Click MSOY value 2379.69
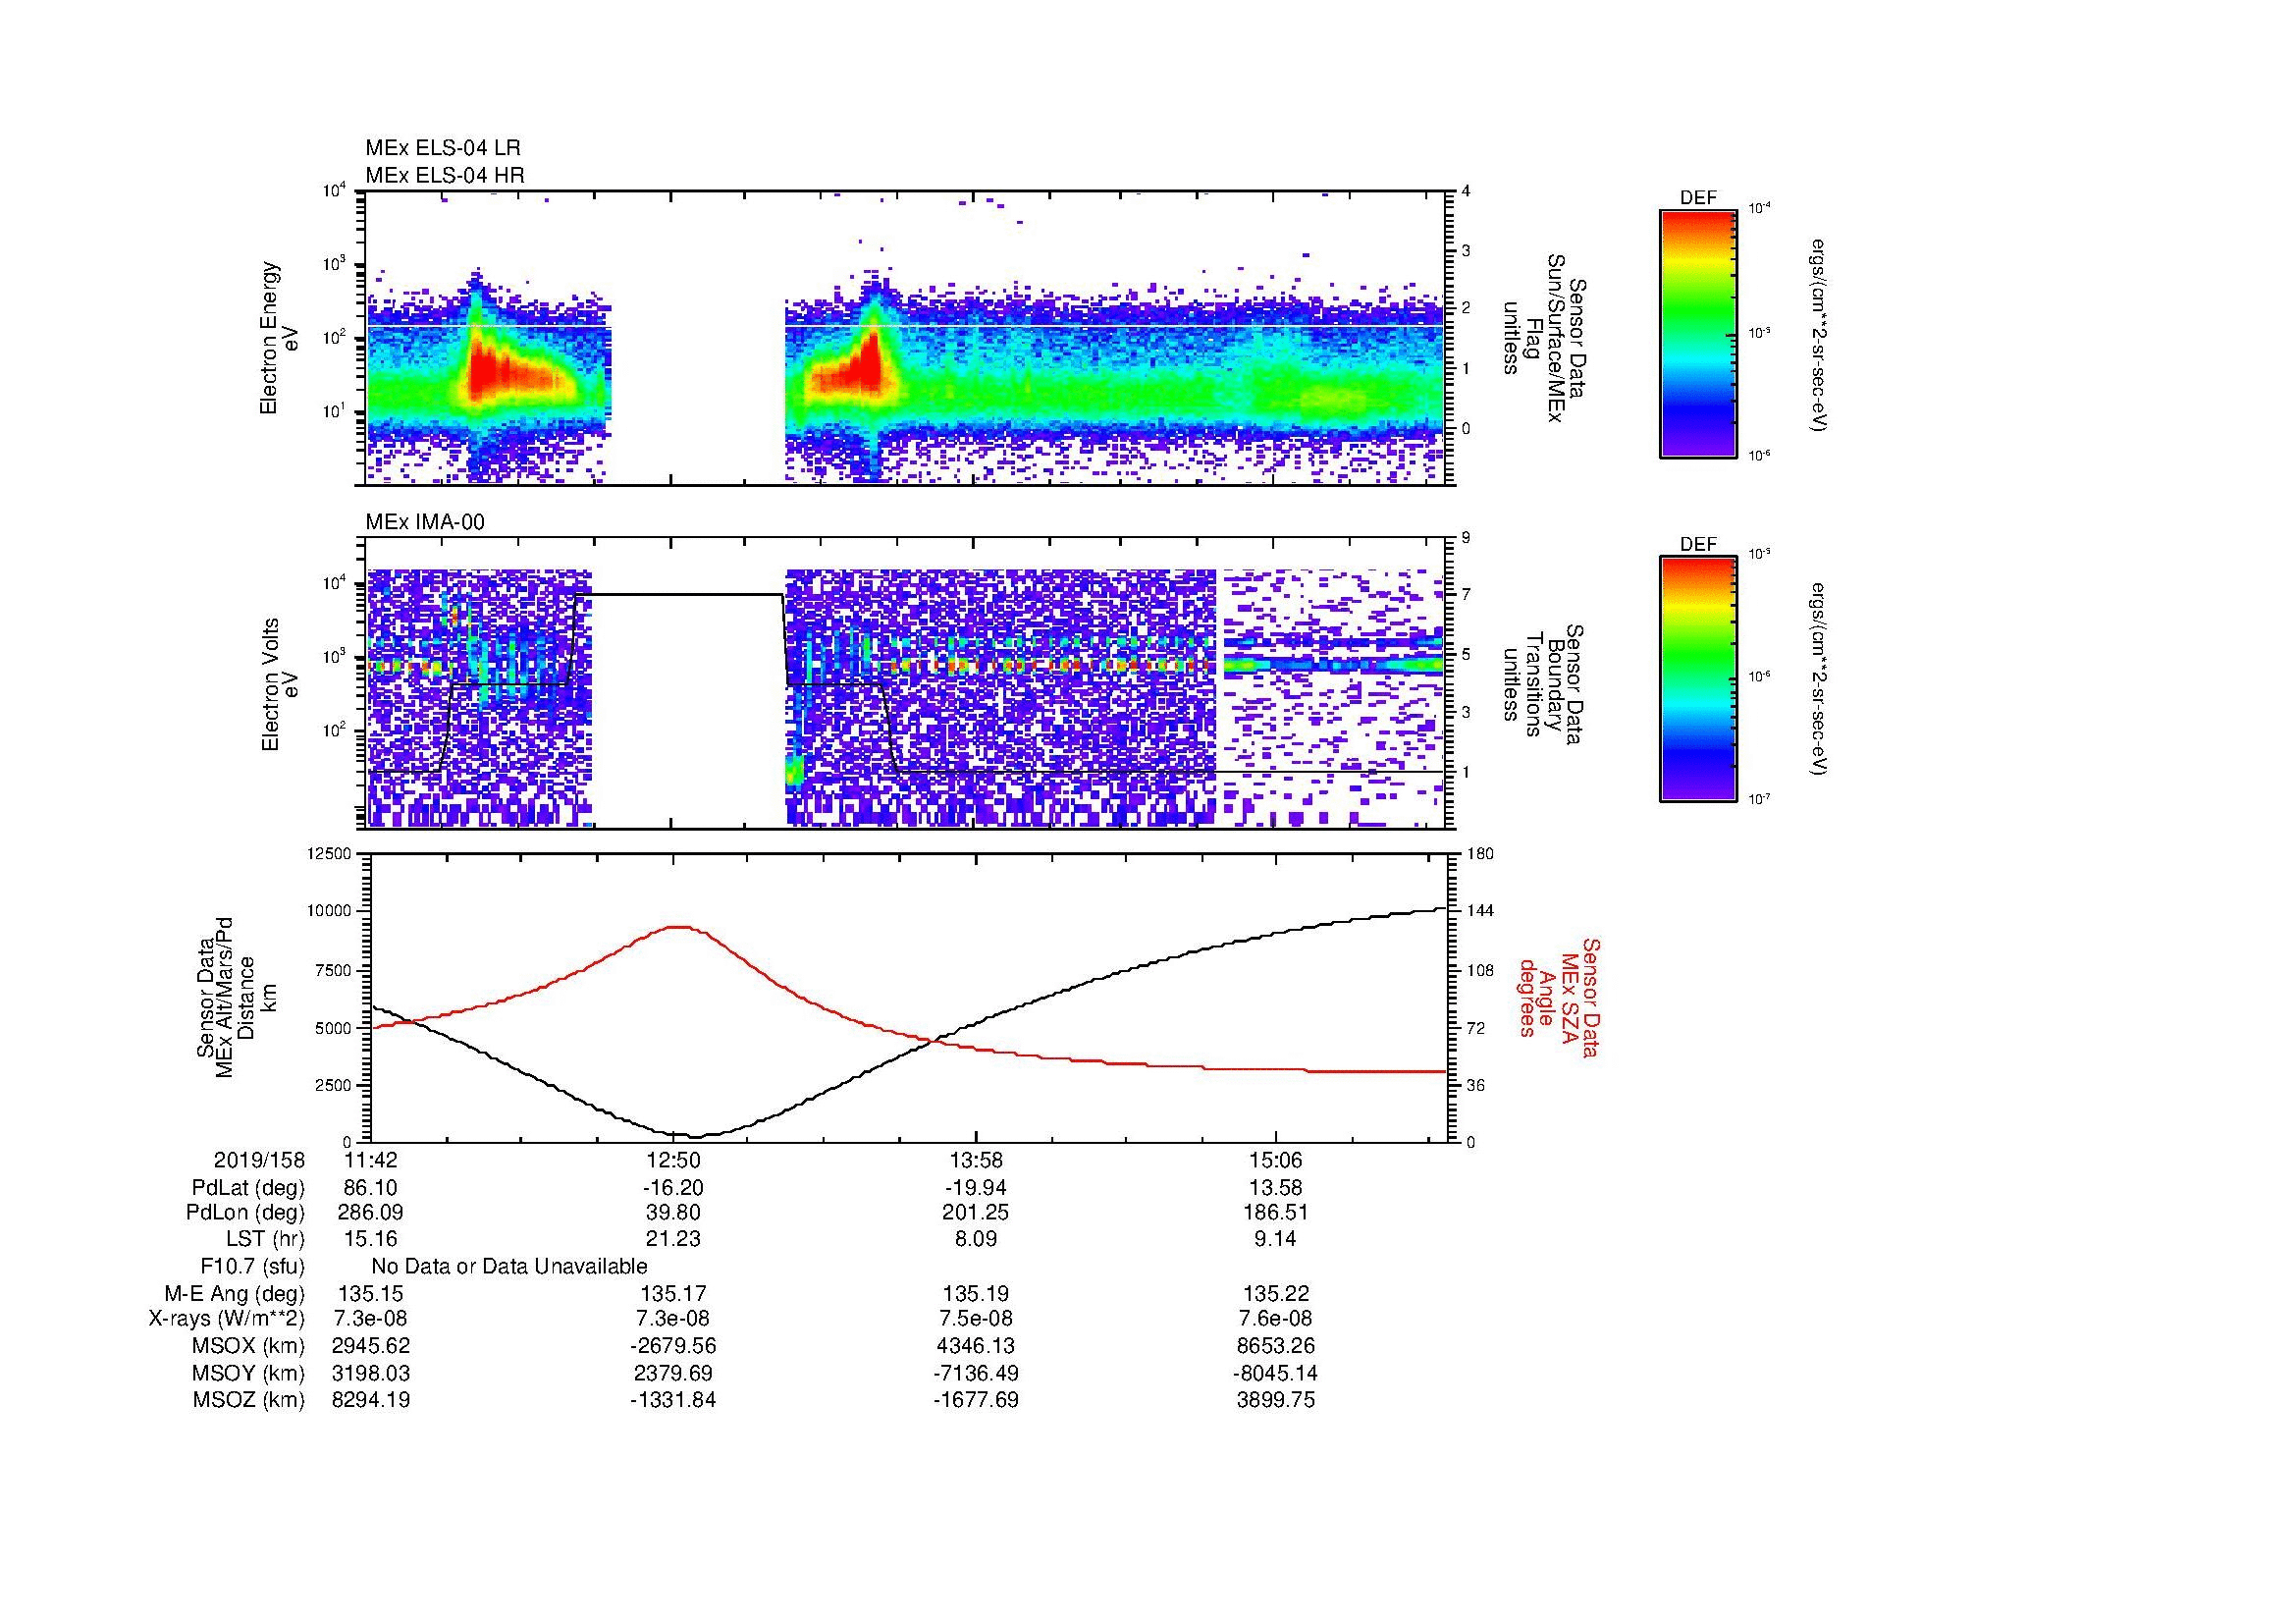This screenshot has height=1623, width=2296. (x=673, y=1373)
